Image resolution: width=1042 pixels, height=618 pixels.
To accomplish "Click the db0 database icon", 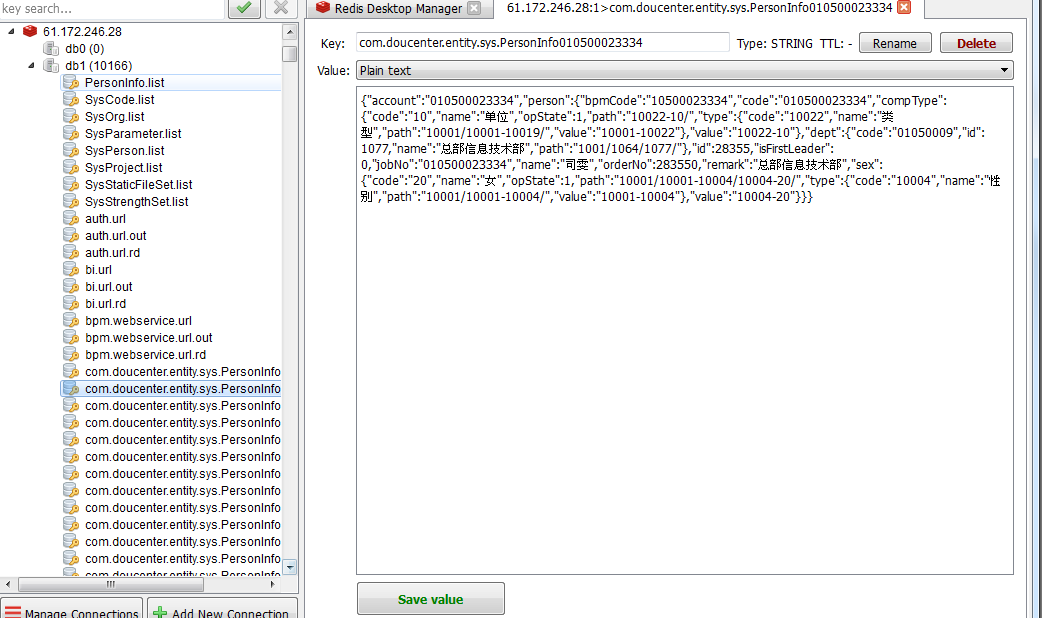I will [51, 49].
